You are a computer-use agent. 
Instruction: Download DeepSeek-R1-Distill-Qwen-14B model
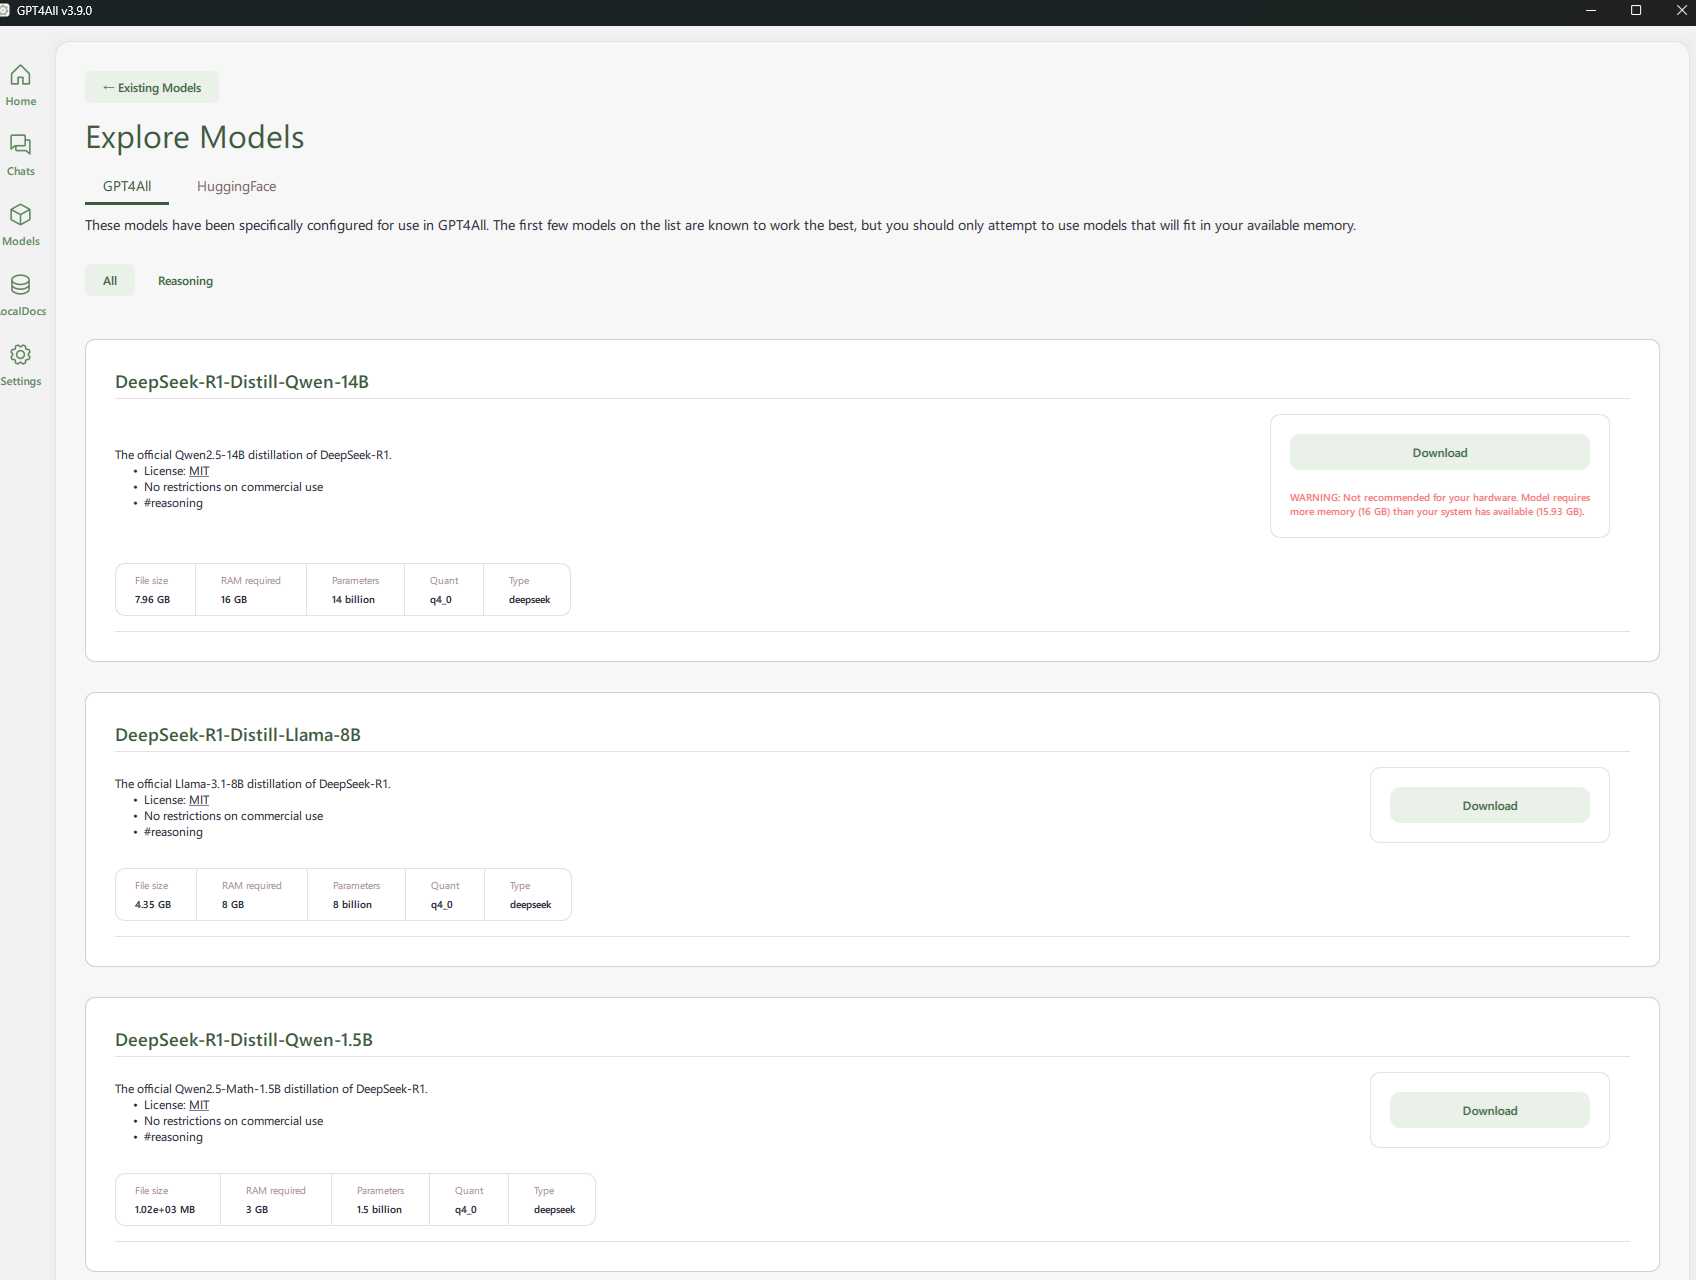click(1440, 453)
